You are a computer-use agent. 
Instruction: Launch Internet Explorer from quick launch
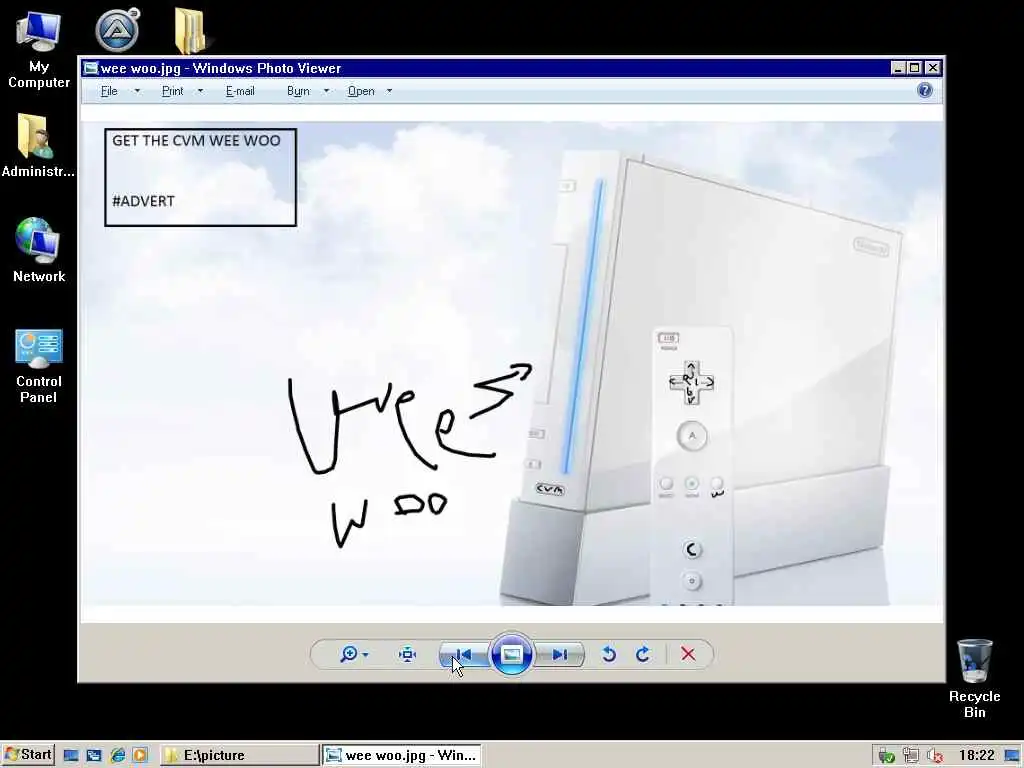coord(118,756)
